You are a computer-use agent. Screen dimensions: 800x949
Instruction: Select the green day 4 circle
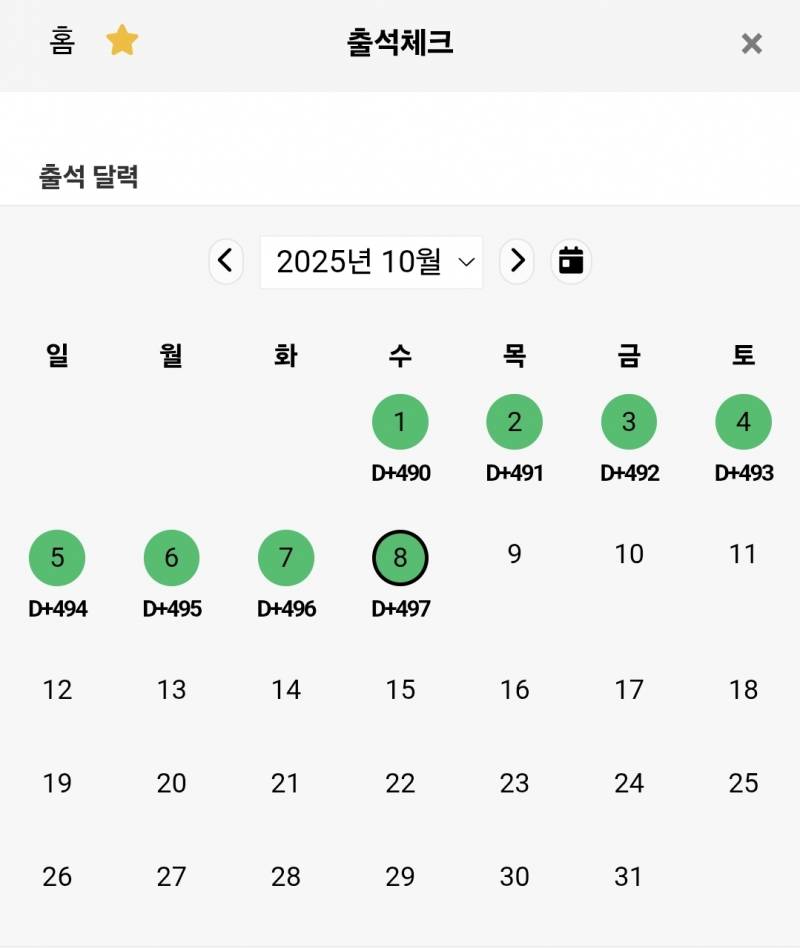pos(743,422)
